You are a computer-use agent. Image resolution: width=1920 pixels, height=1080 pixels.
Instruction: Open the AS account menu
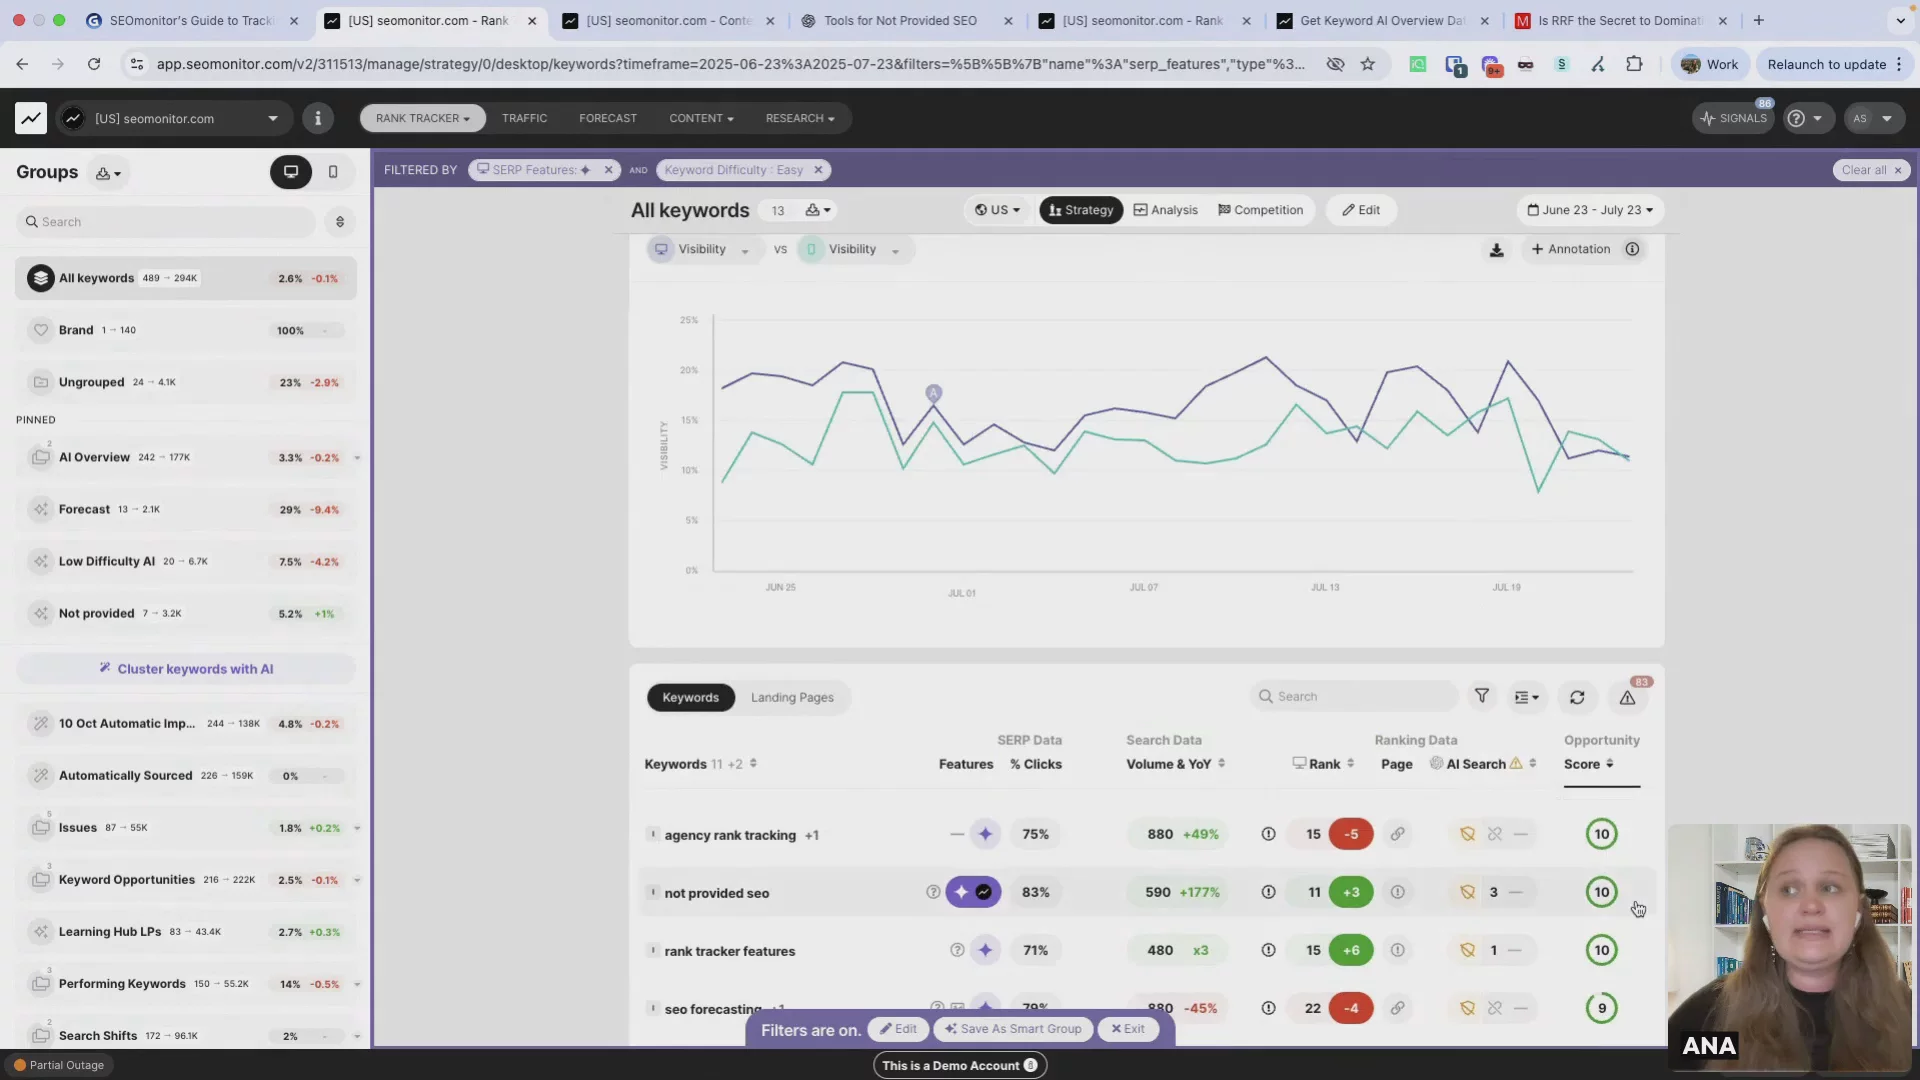pos(1872,118)
